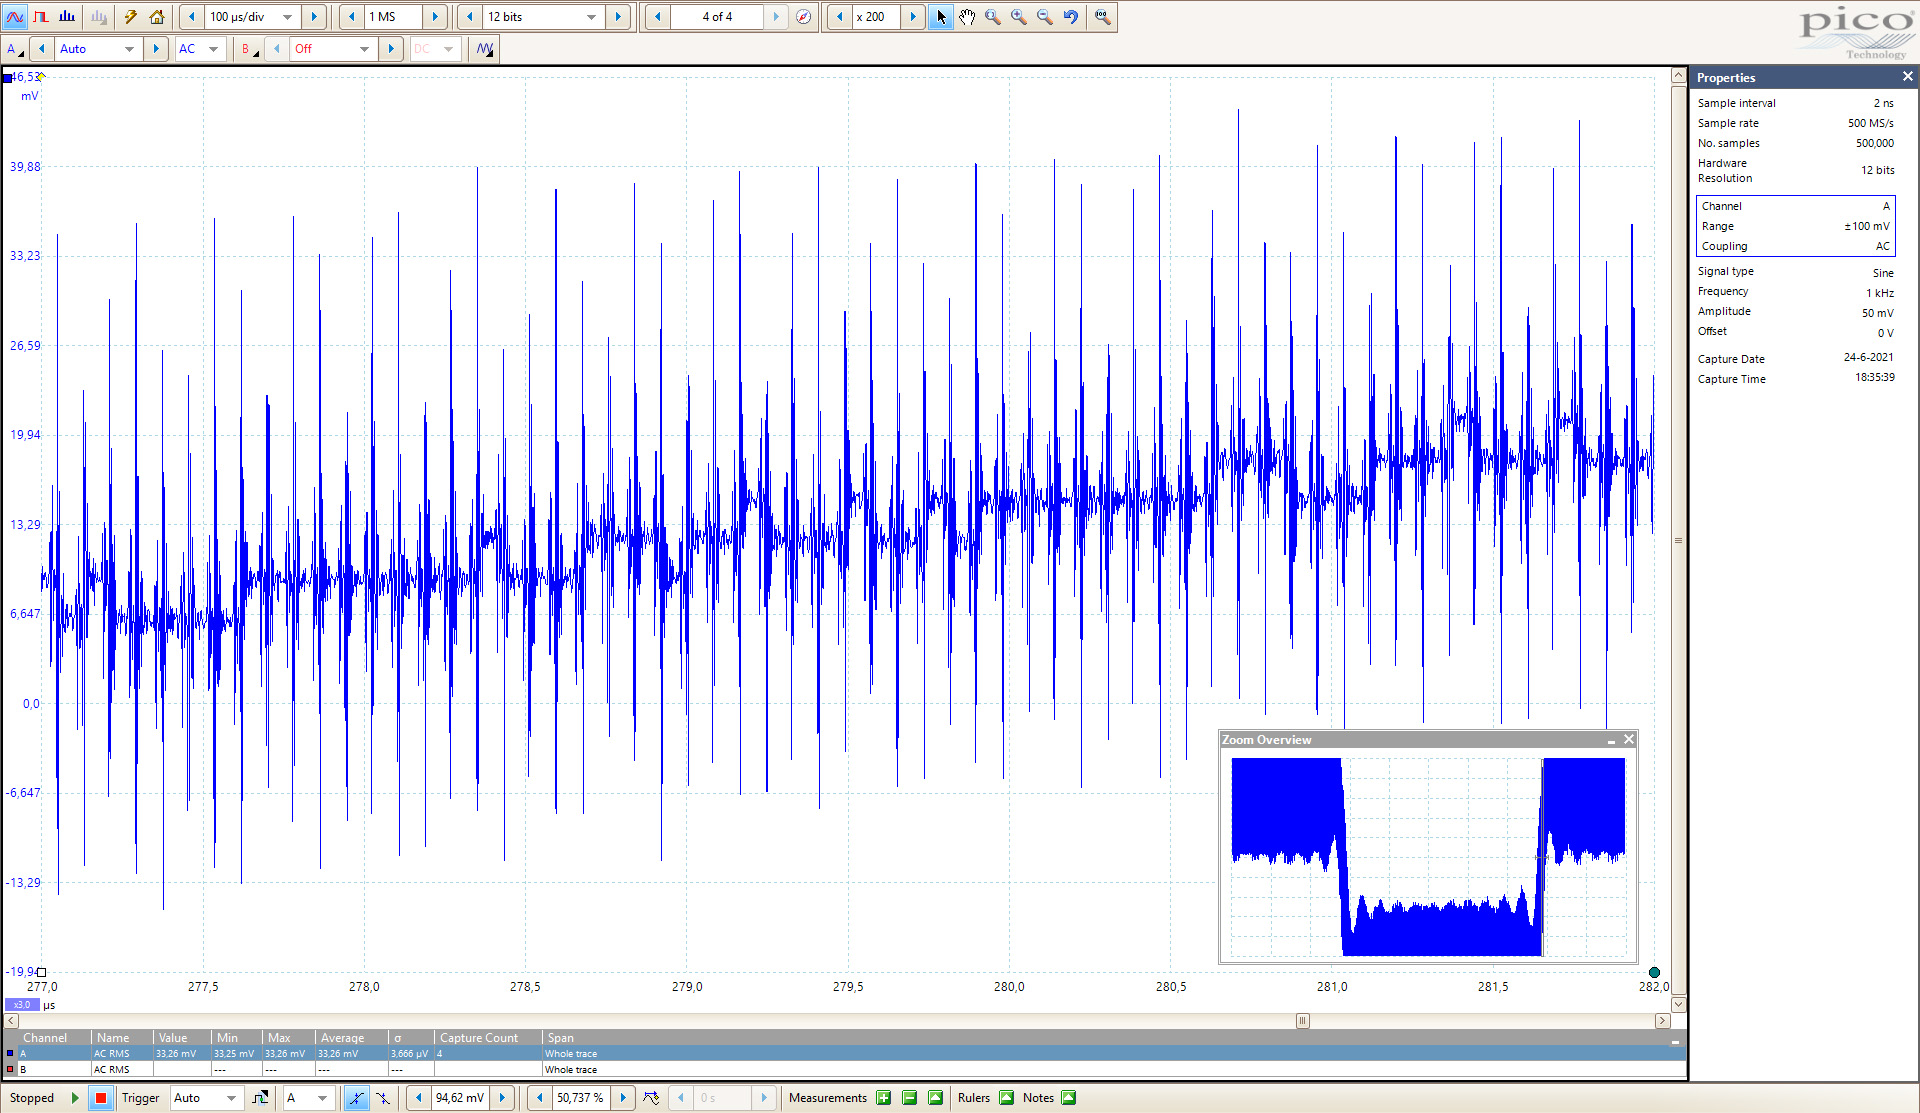1920x1113 pixels.
Task: Open Channel A options button
Action: pyautogui.click(x=14, y=49)
